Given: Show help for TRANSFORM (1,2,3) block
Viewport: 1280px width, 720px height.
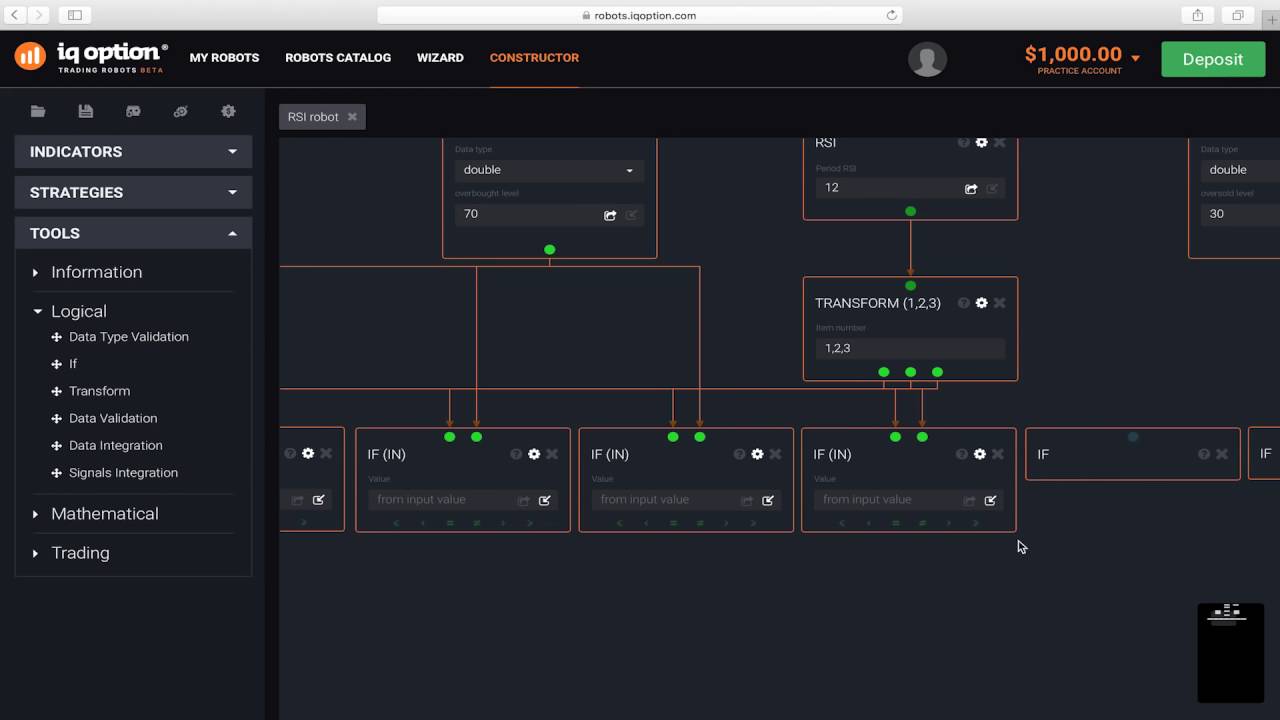Looking at the screenshot, I should click(x=963, y=303).
